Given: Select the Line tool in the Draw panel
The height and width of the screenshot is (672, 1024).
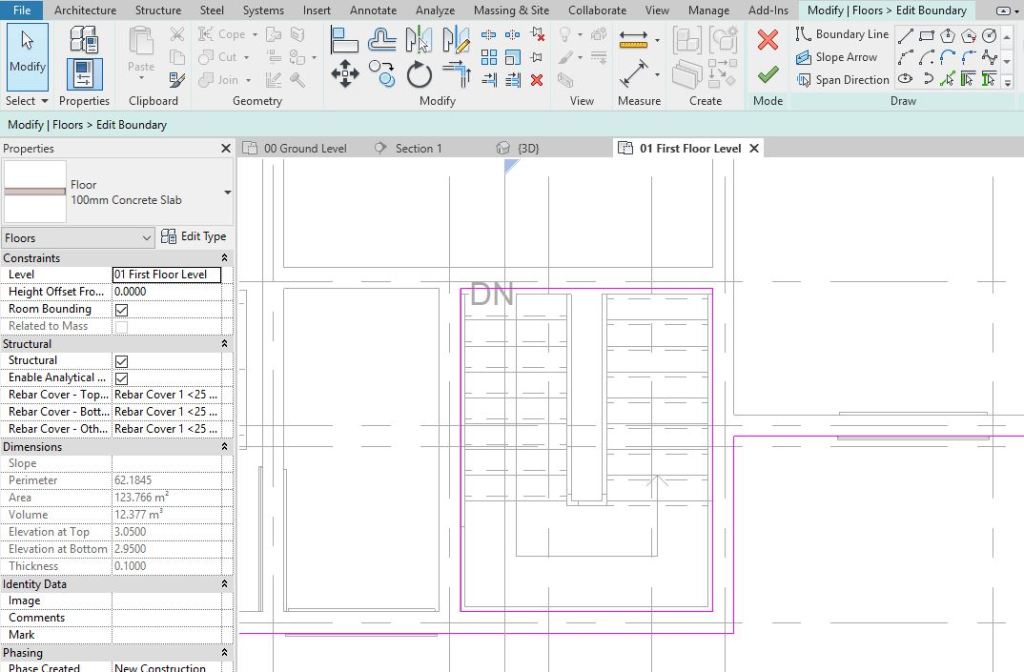Looking at the screenshot, I should point(903,36).
